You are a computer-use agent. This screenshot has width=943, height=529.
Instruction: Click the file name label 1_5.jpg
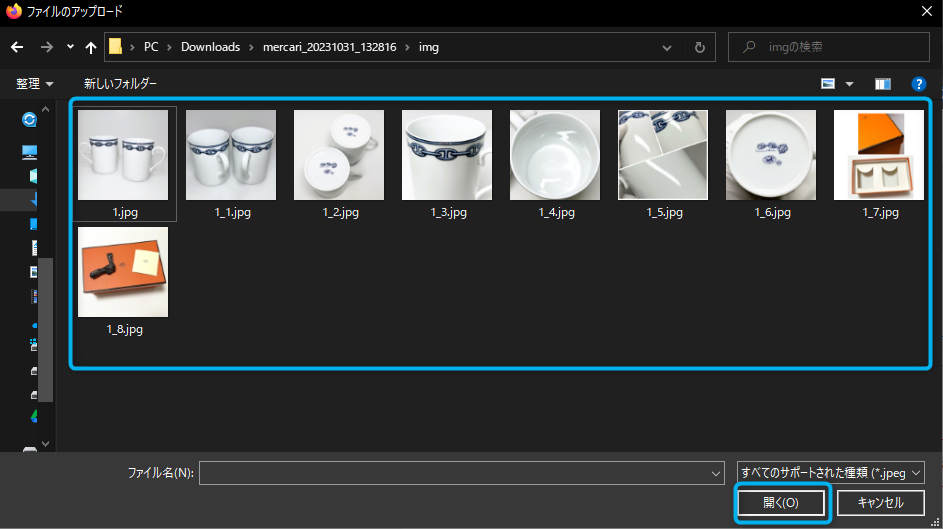pos(665,212)
